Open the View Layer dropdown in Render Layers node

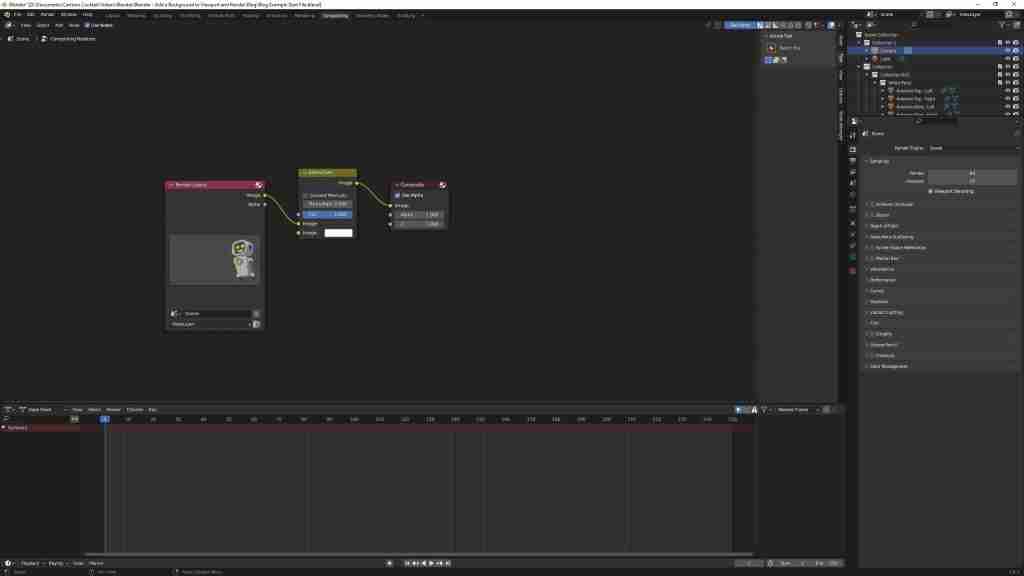point(210,324)
